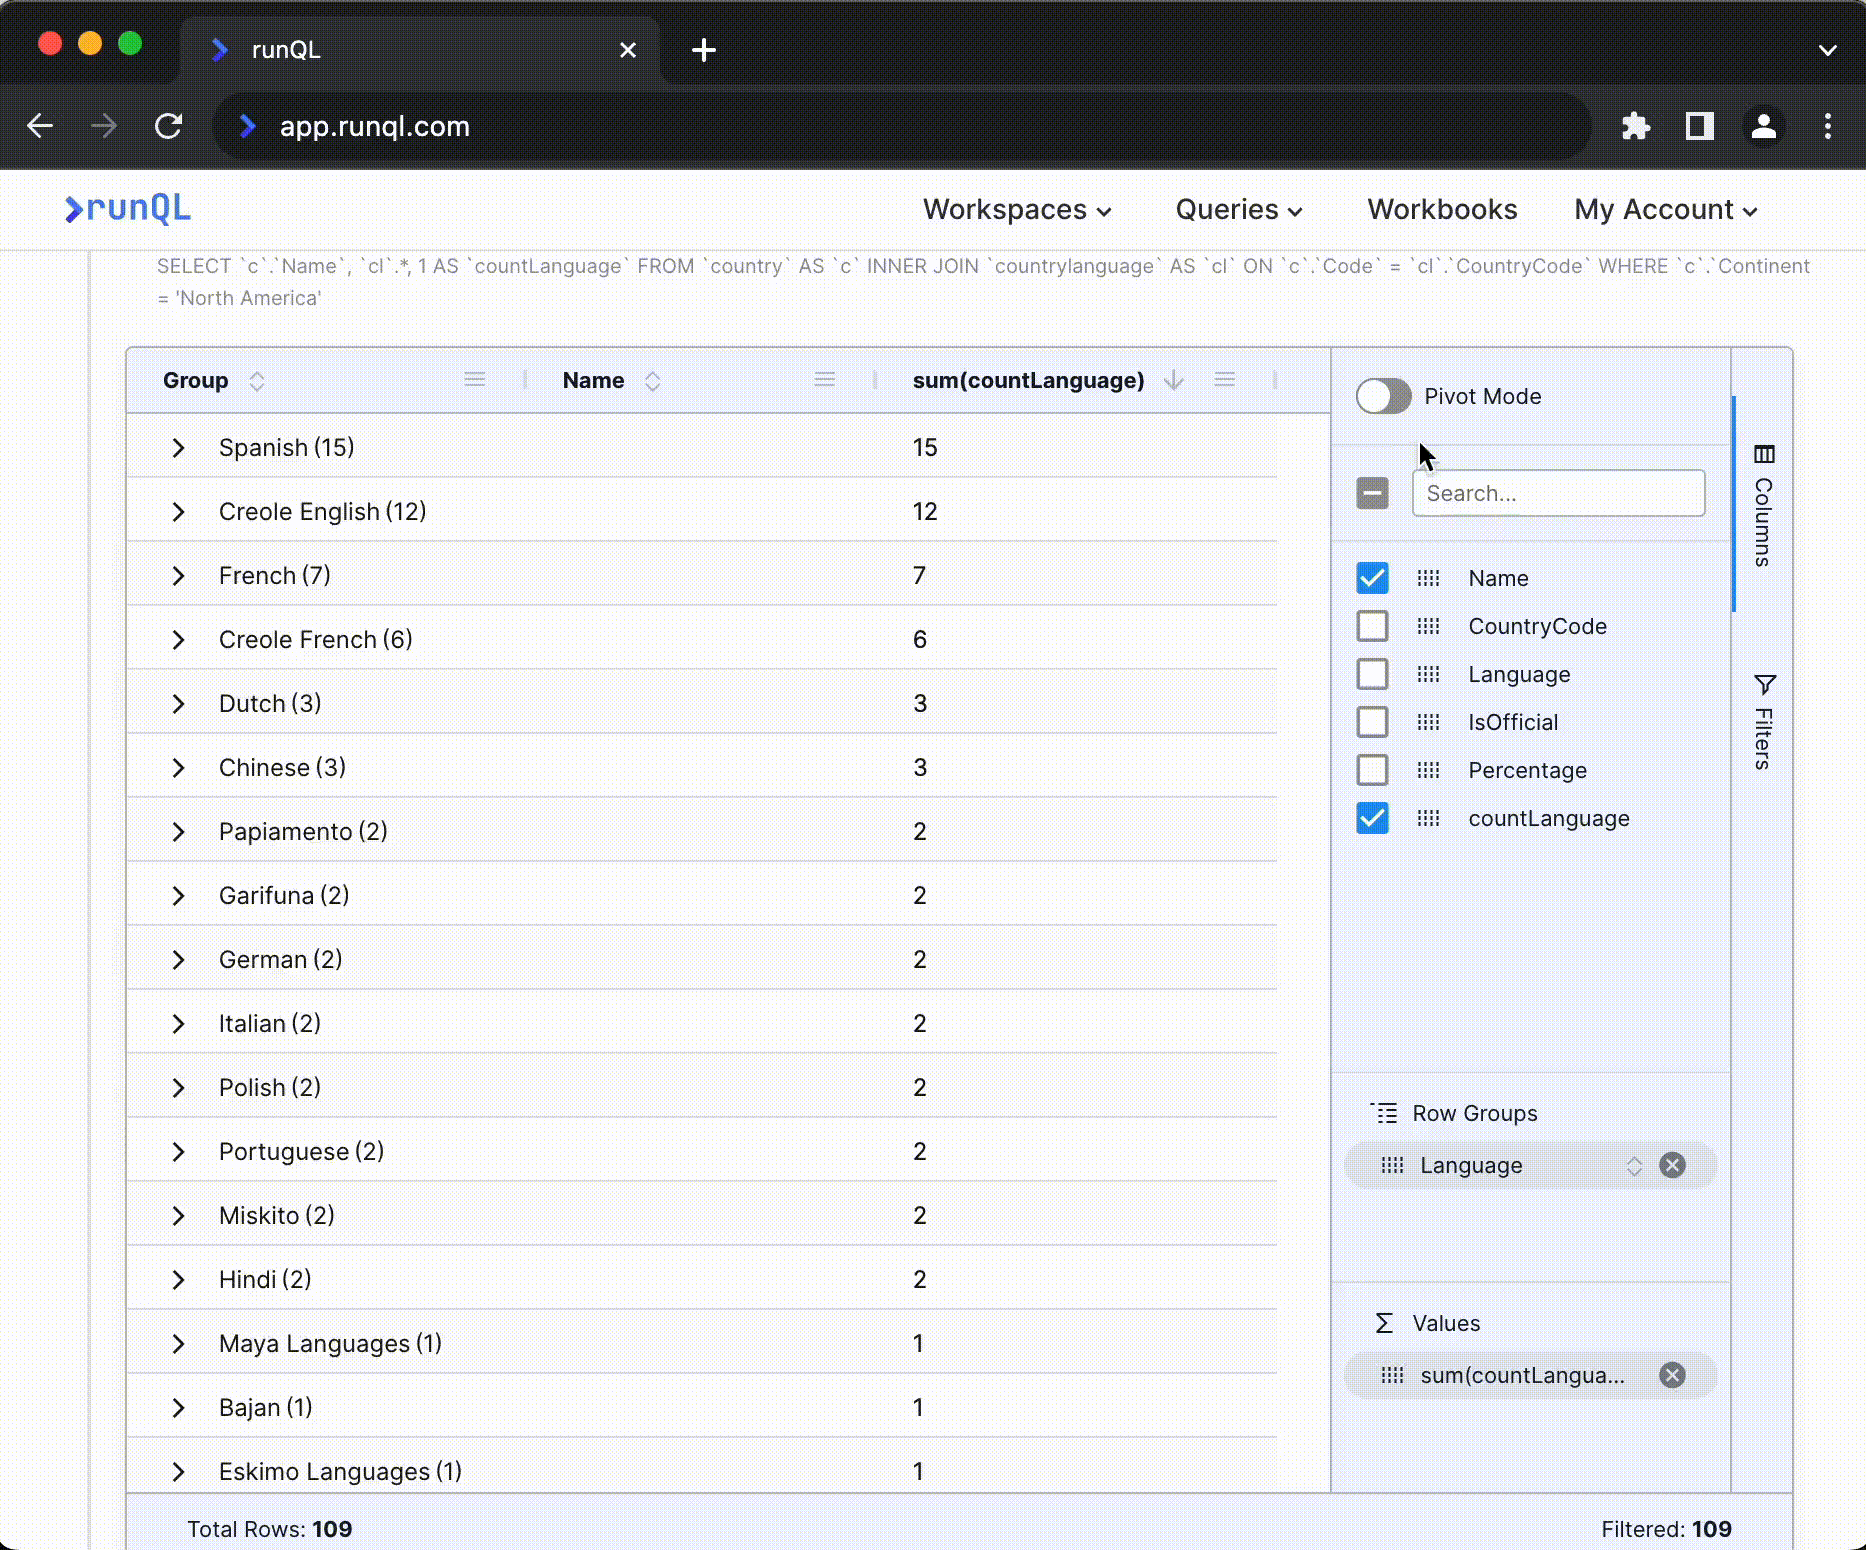1866x1550 pixels.
Task: Enable the IsOfficial column checkbox
Action: pyautogui.click(x=1372, y=722)
